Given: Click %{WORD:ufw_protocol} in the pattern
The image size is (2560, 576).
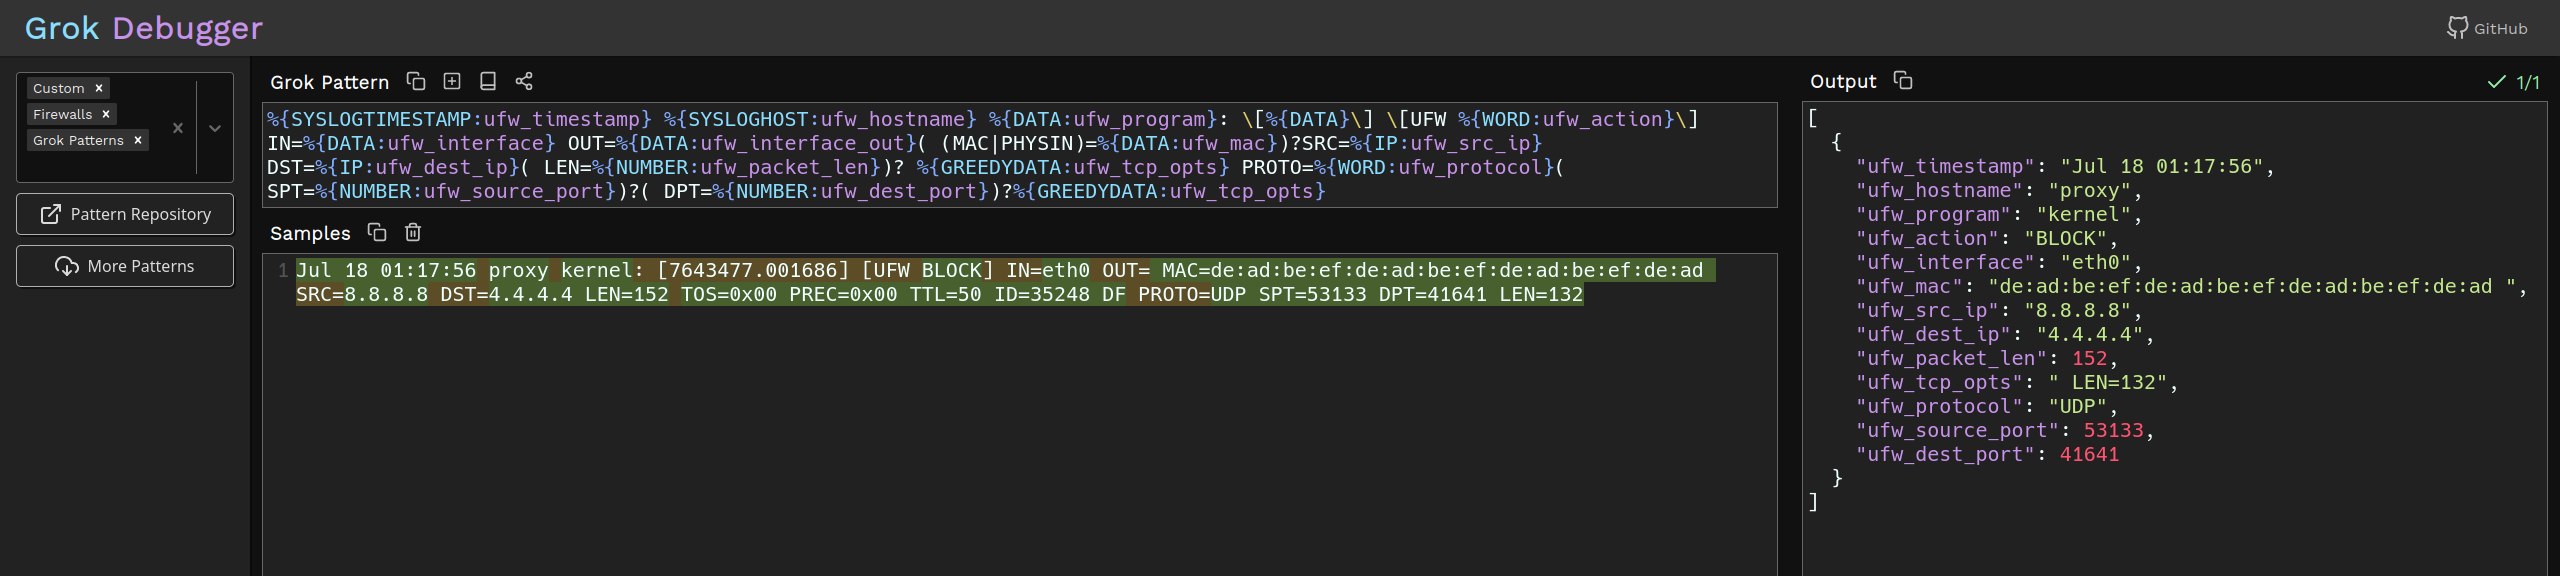Looking at the screenshot, I should pyautogui.click(x=1434, y=167).
